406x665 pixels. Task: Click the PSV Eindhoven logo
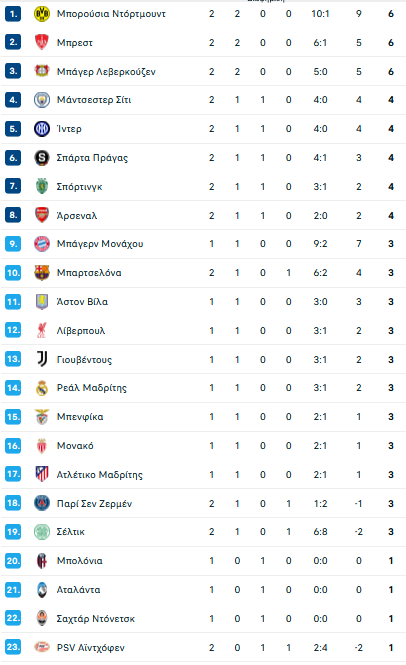(42, 647)
